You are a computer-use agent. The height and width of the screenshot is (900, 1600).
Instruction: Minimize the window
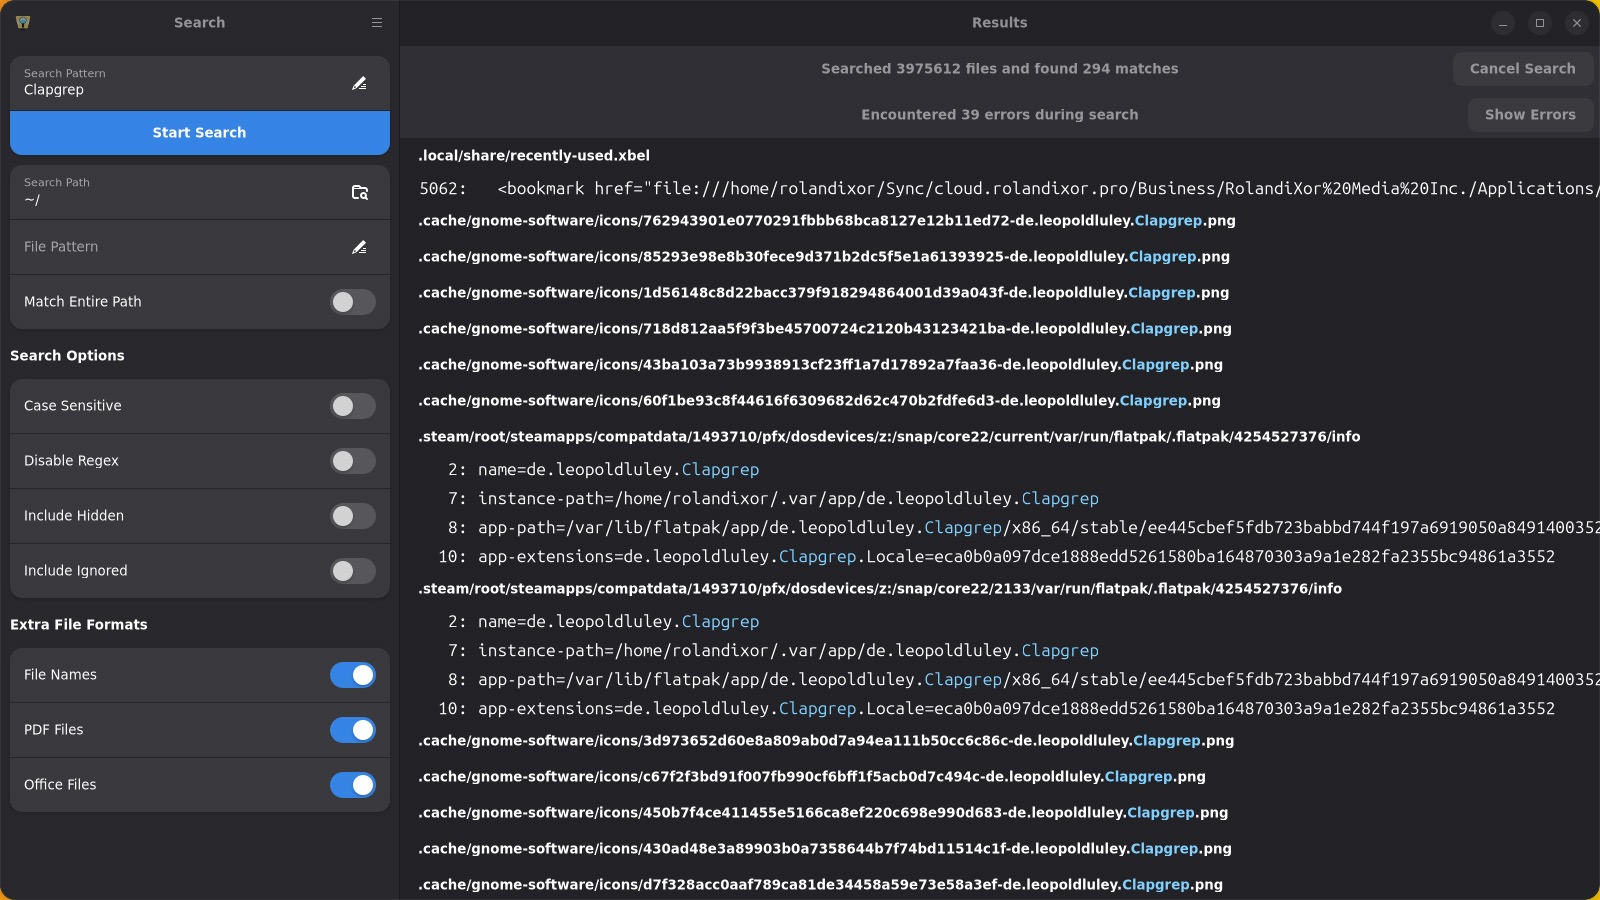(x=1503, y=23)
